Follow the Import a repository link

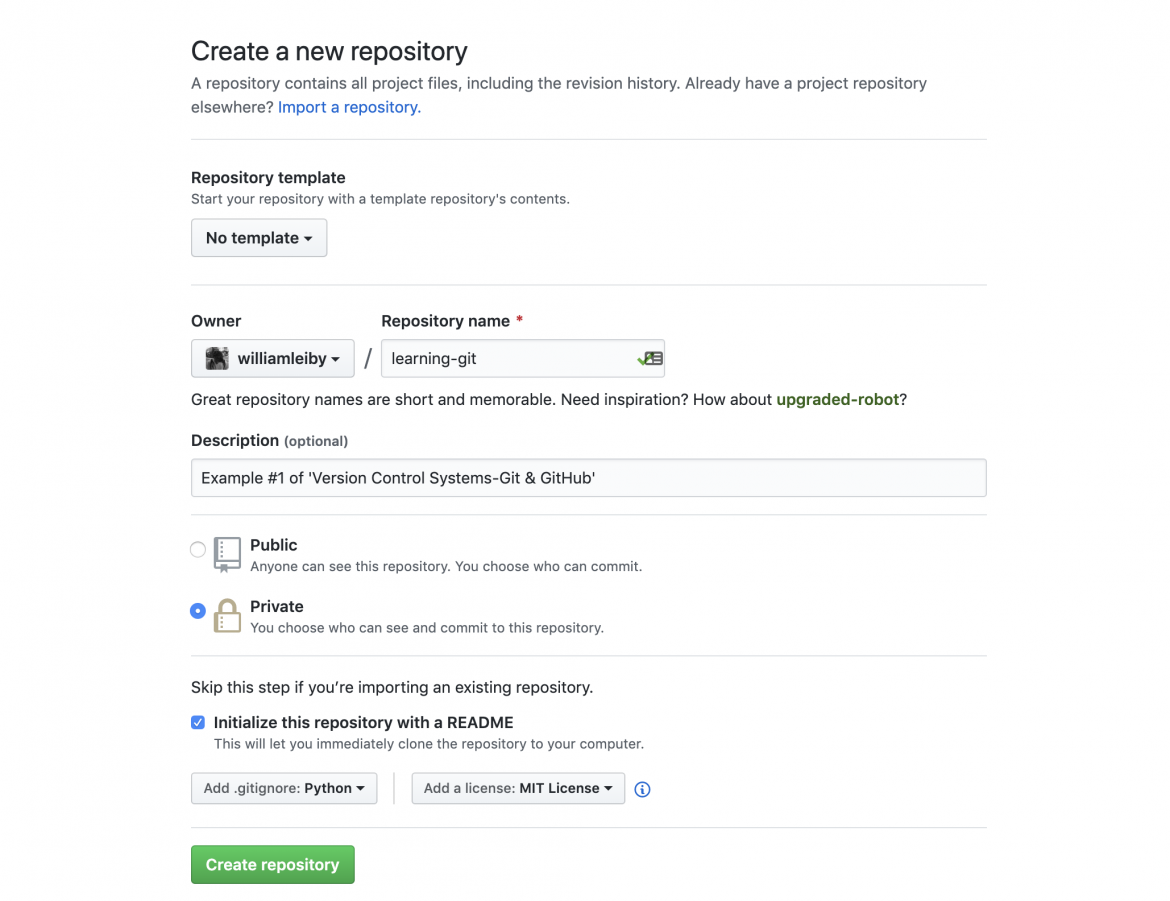click(349, 107)
